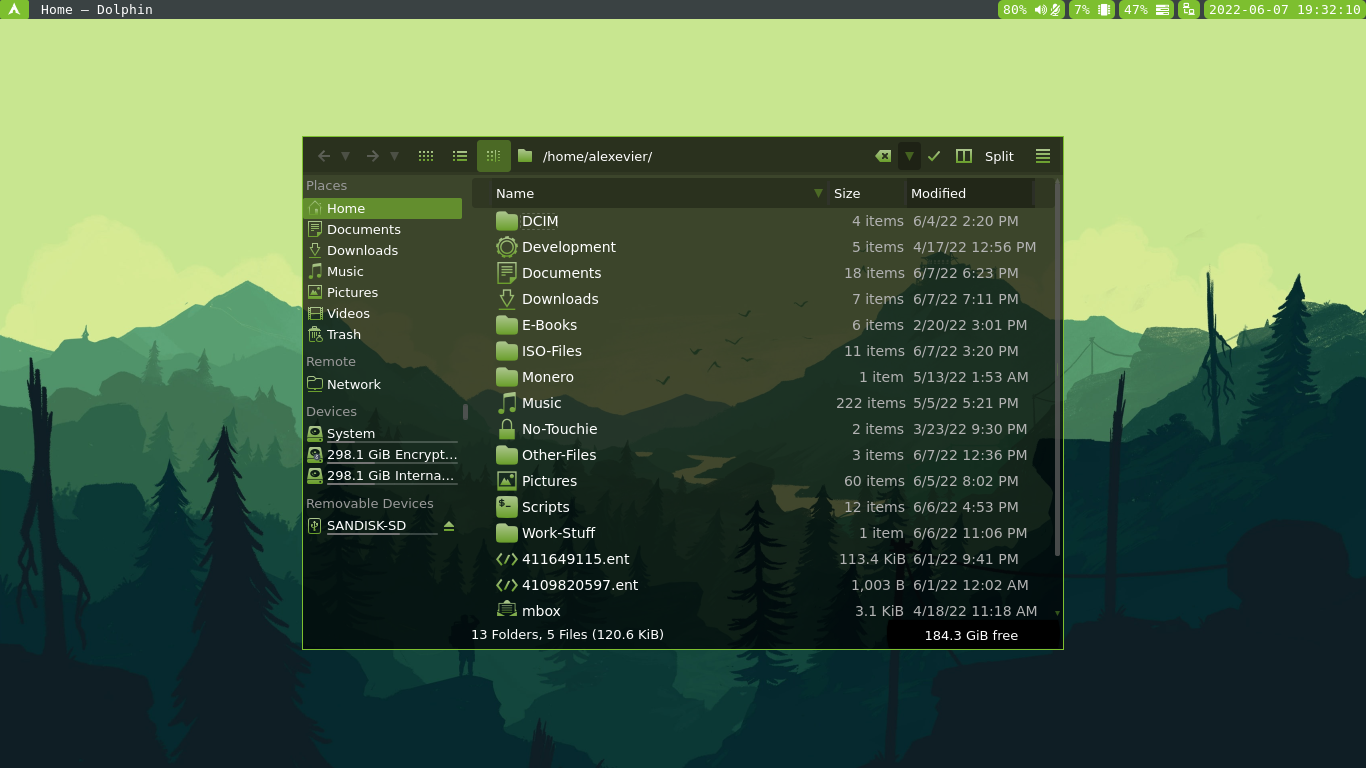Click the Other-Files folder icon
Screen dimensions: 1366x768
pyautogui.click(x=507, y=455)
